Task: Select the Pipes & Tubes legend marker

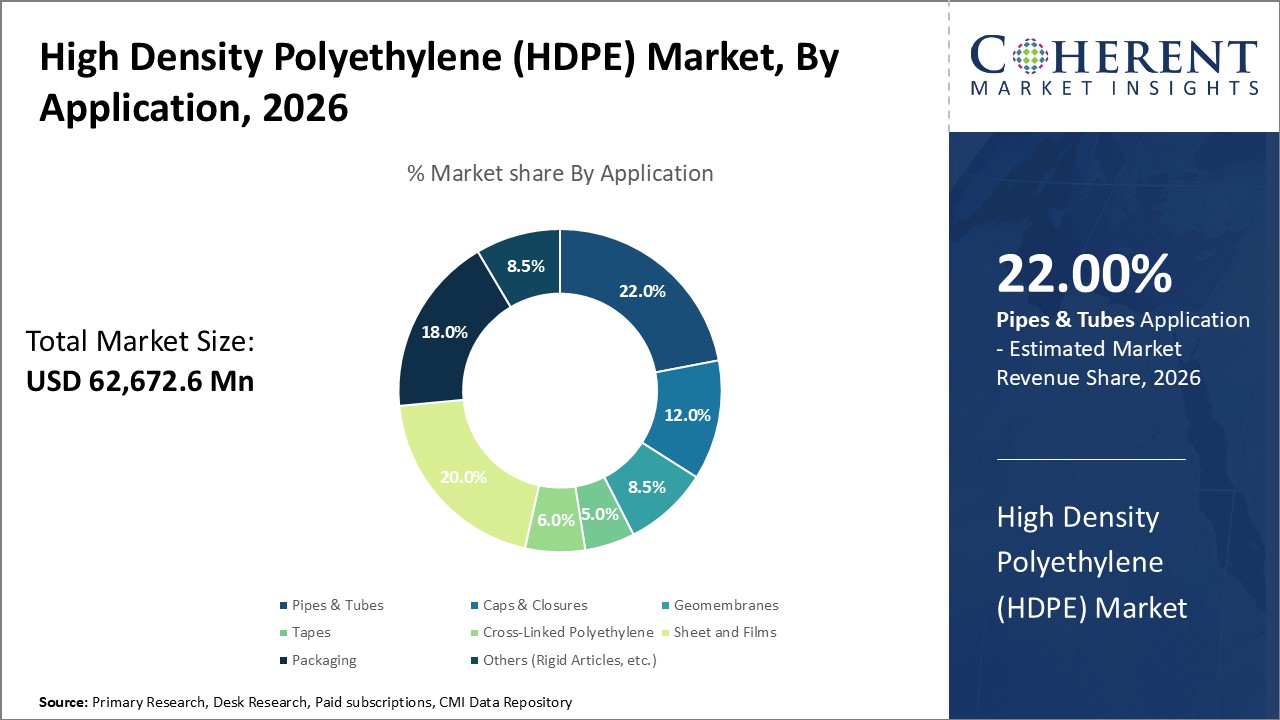Action: click(x=283, y=605)
